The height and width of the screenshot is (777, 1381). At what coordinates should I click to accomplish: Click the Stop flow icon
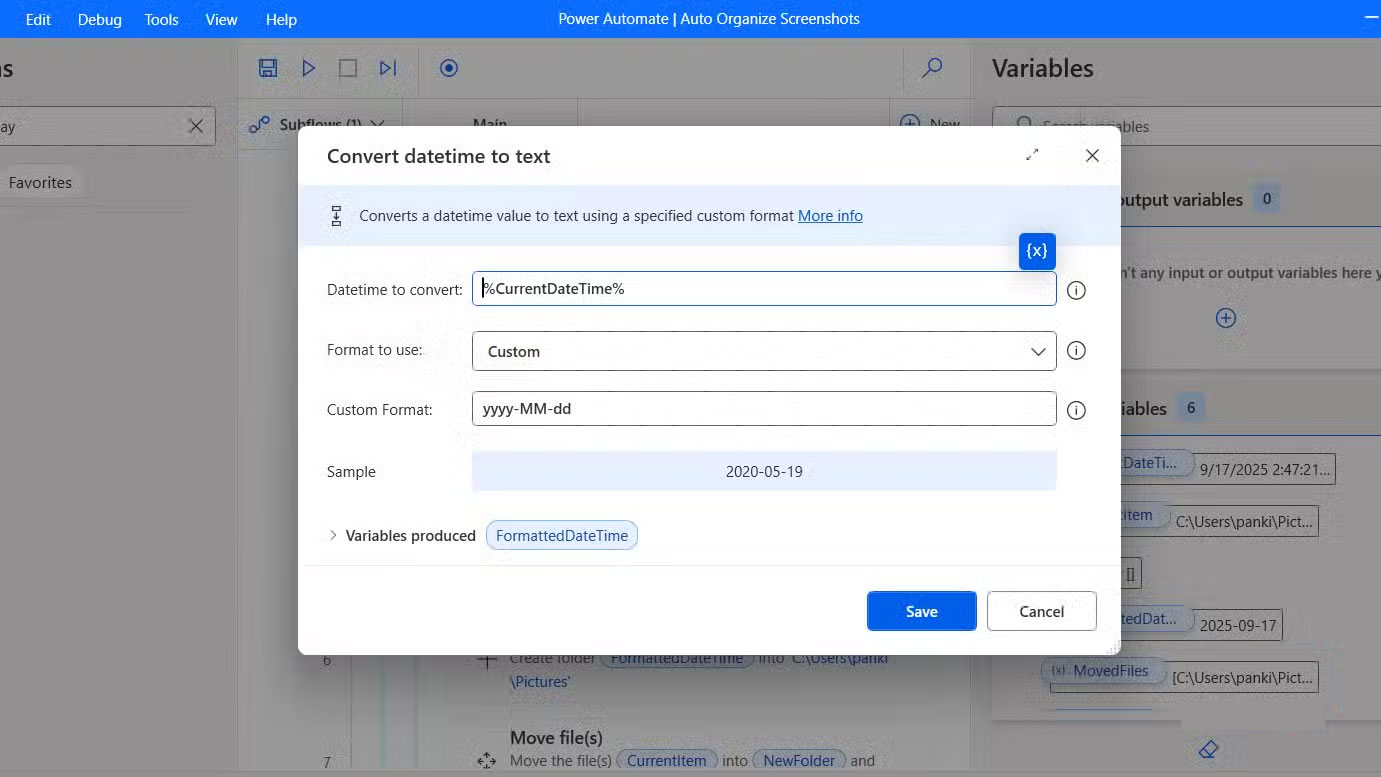[x=348, y=68]
